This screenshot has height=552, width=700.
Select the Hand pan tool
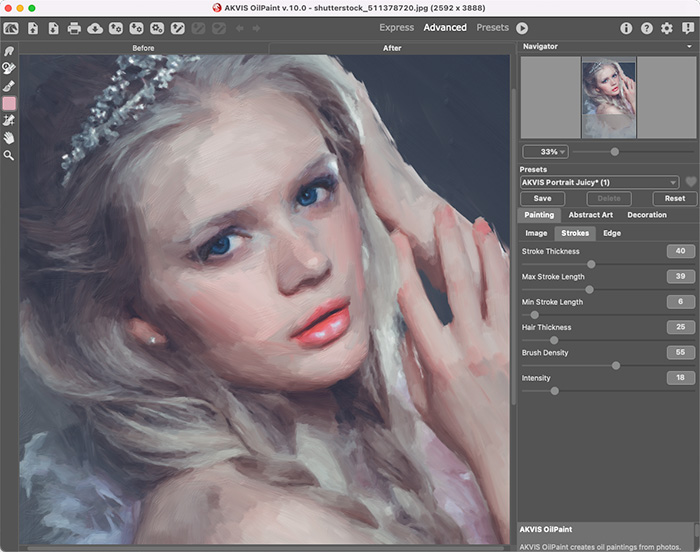tap(9, 138)
